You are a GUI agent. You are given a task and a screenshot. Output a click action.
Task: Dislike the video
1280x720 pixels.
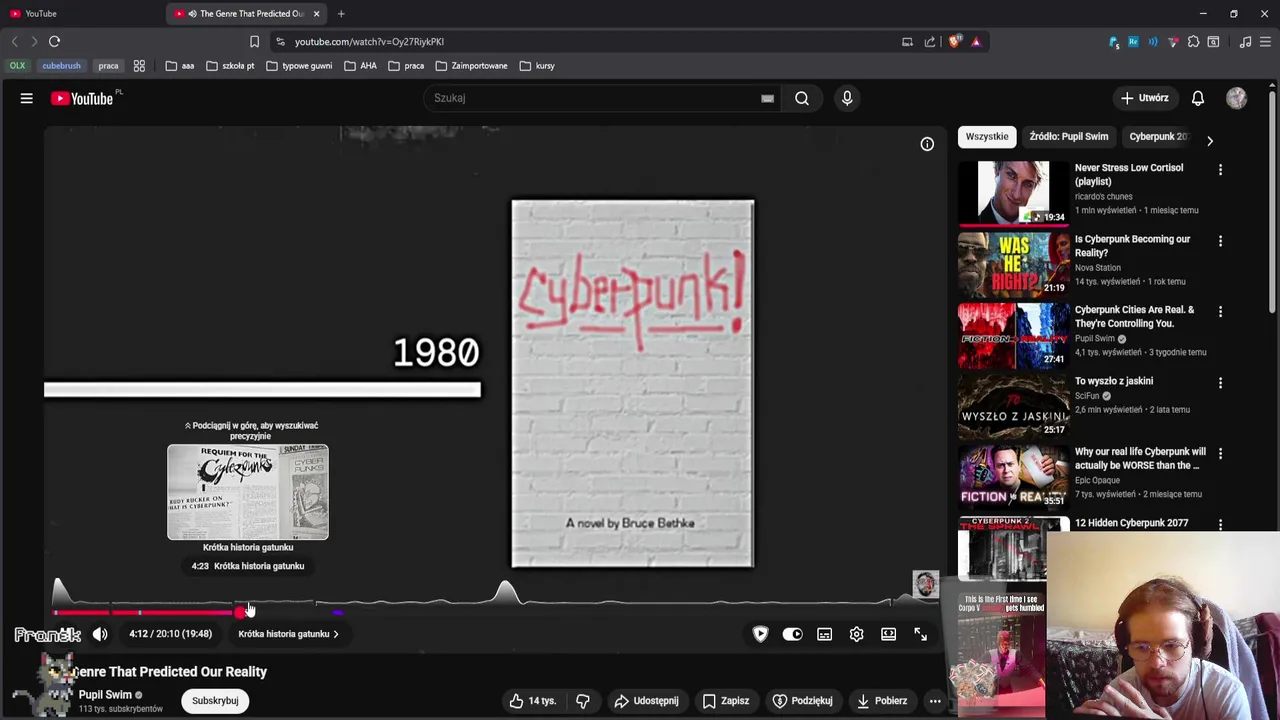pos(582,701)
